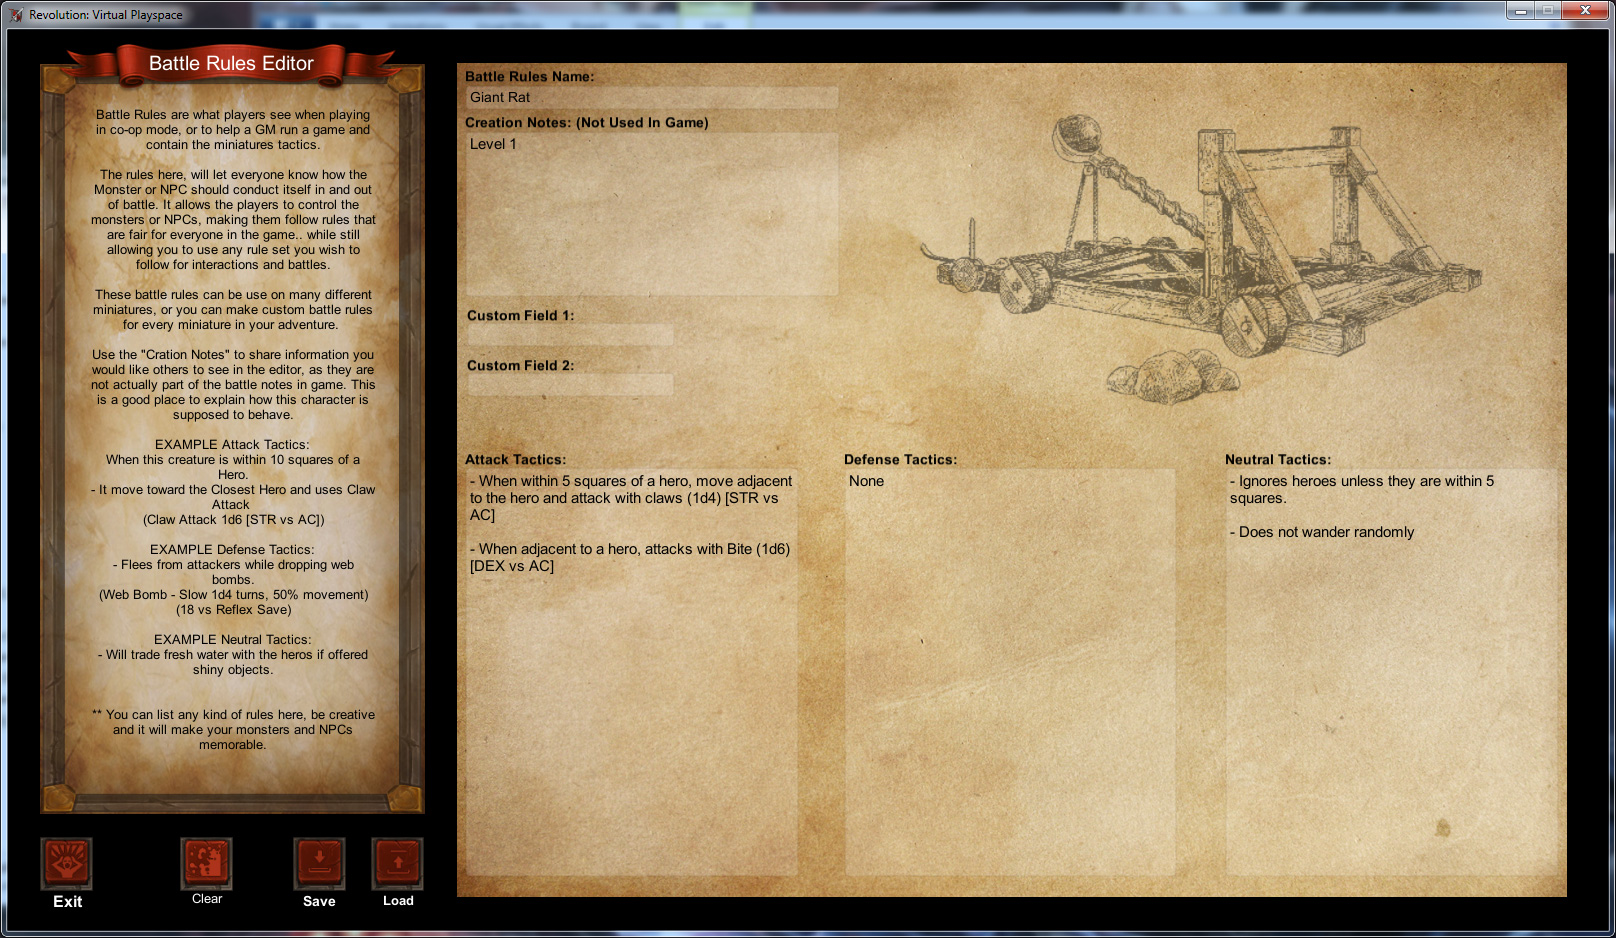Click the Clear label text
The image size is (1616, 938).
(207, 898)
